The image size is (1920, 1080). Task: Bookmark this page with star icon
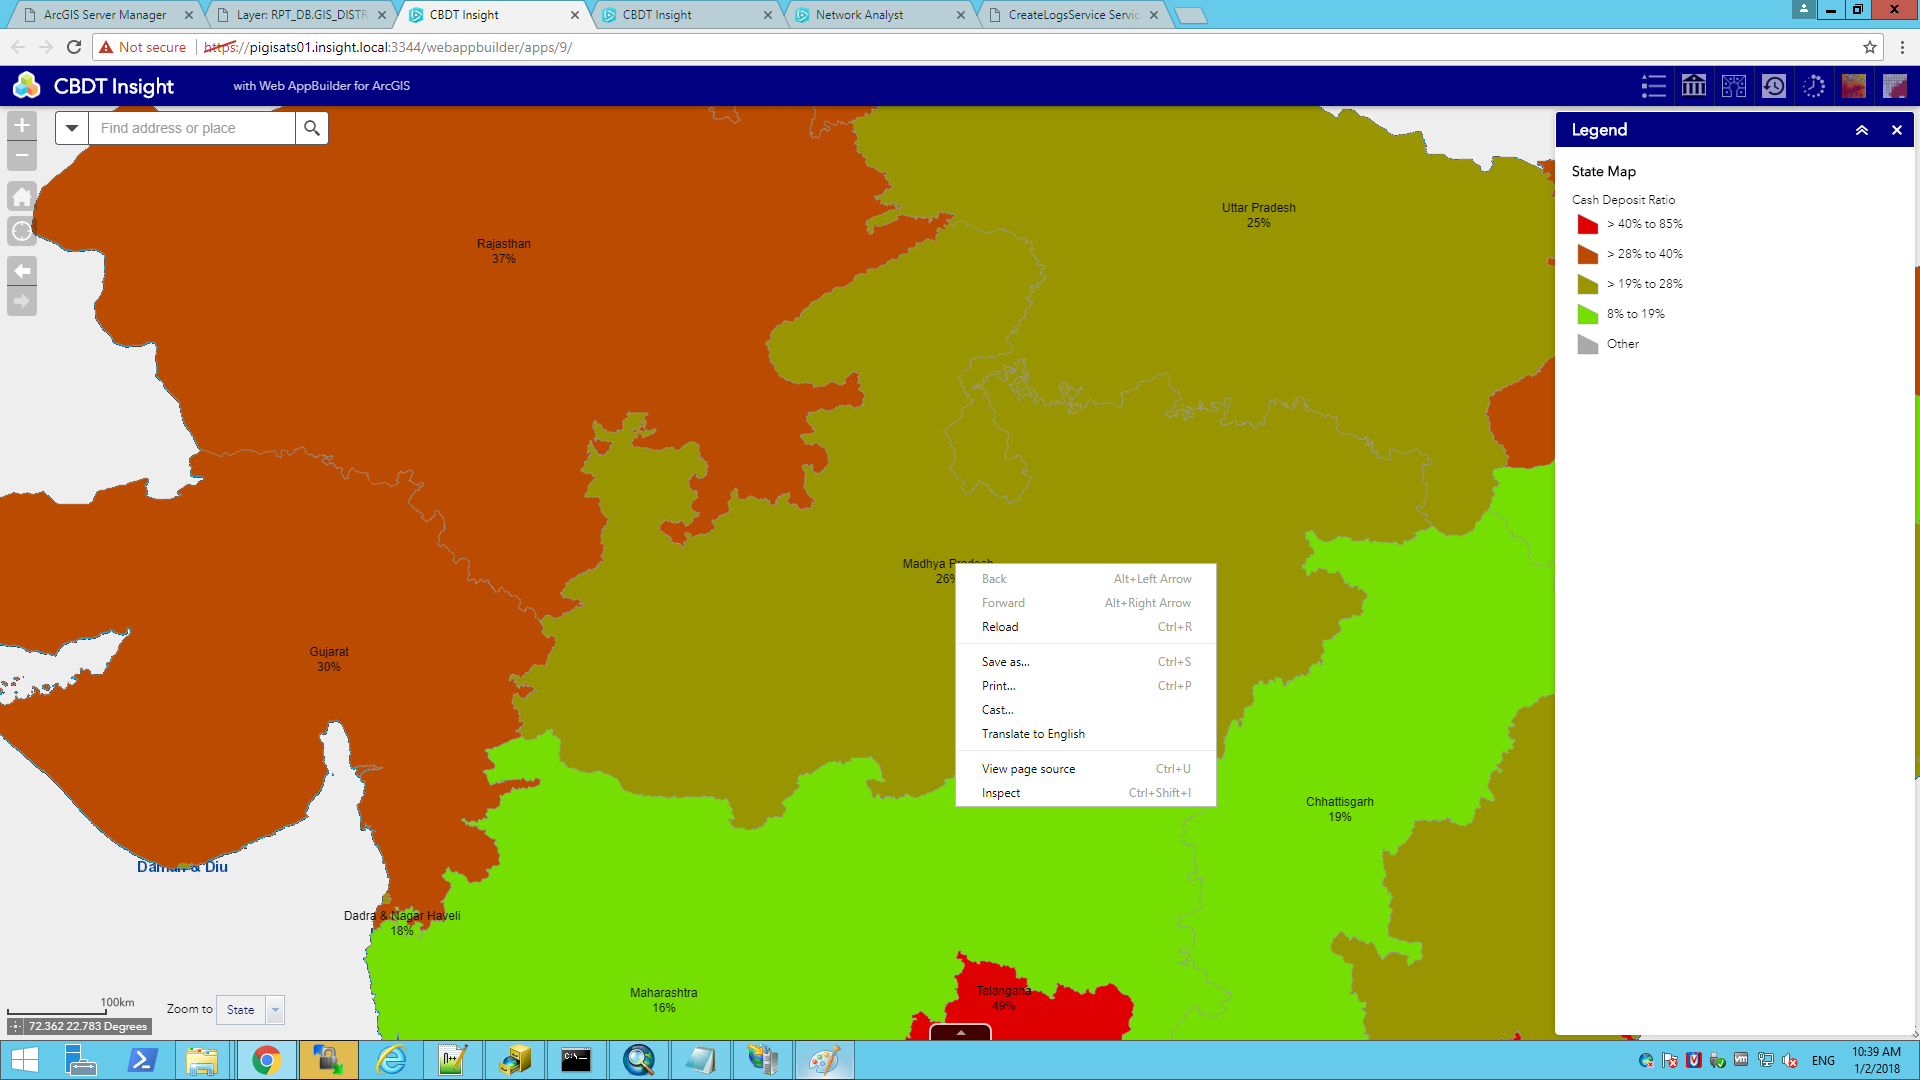(x=1870, y=47)
